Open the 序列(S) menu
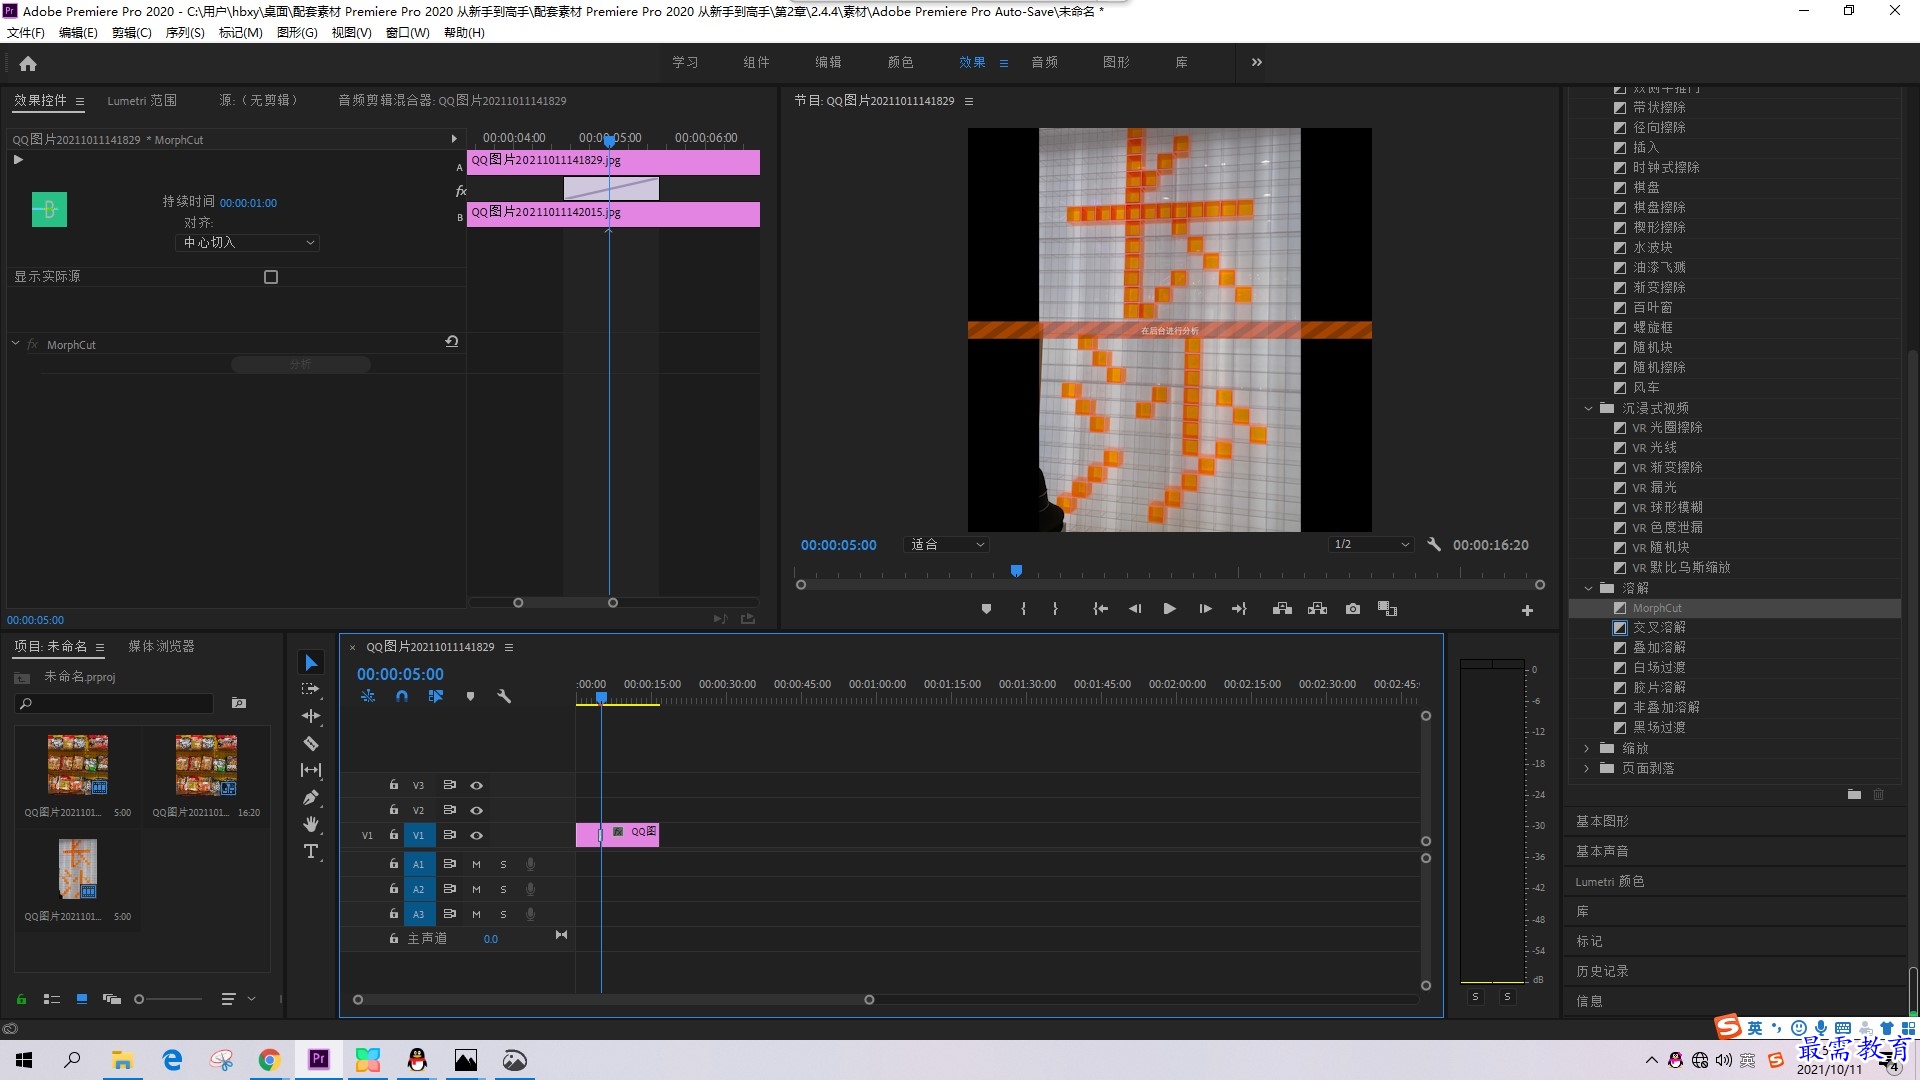 pos(185,33)
